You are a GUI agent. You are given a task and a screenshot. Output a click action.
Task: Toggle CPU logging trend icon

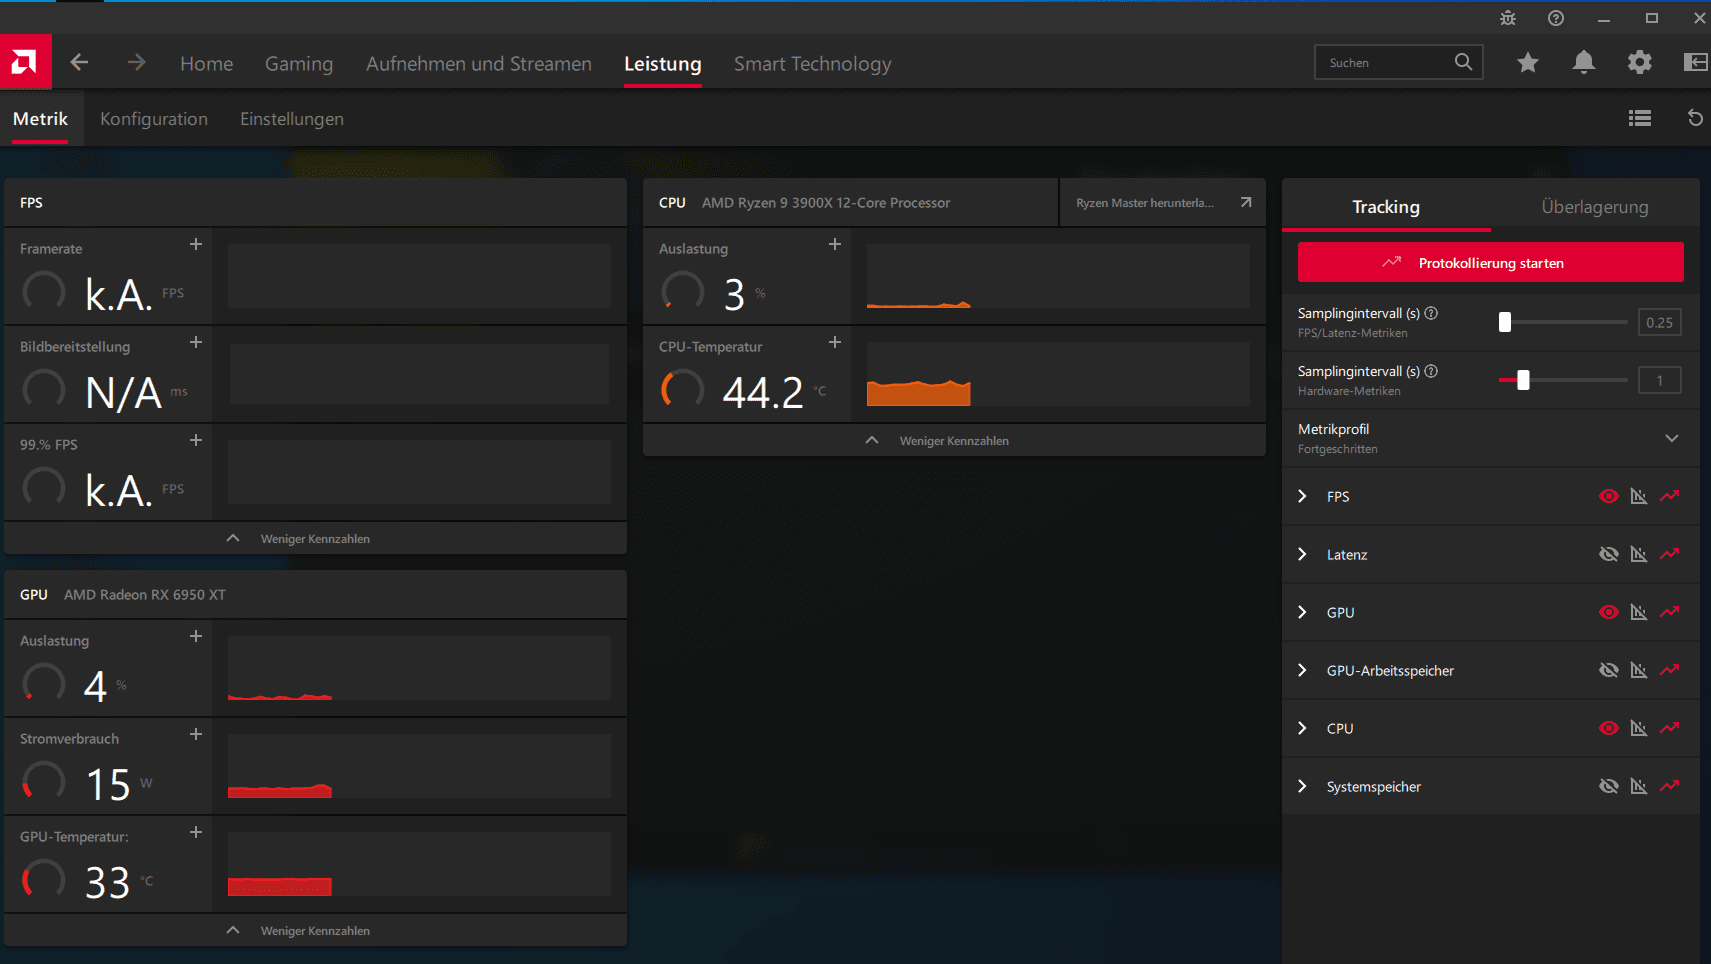click(1670, 728)
